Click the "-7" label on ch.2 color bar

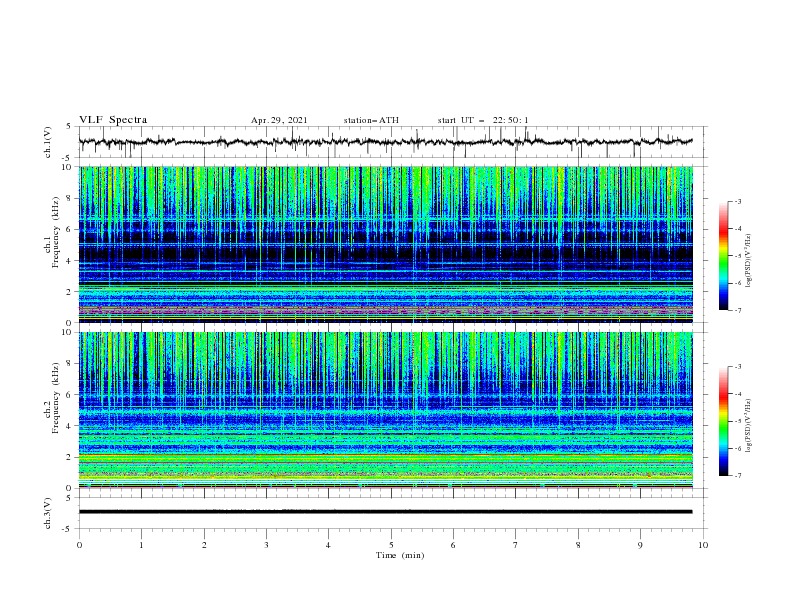737,476
